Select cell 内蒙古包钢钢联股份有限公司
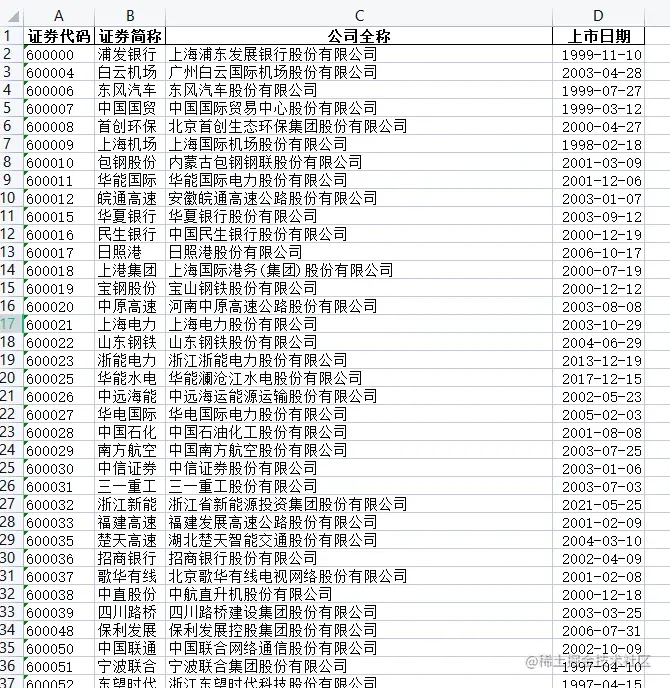670x688 pixels. pyautogui.click(x=359, y=162)
